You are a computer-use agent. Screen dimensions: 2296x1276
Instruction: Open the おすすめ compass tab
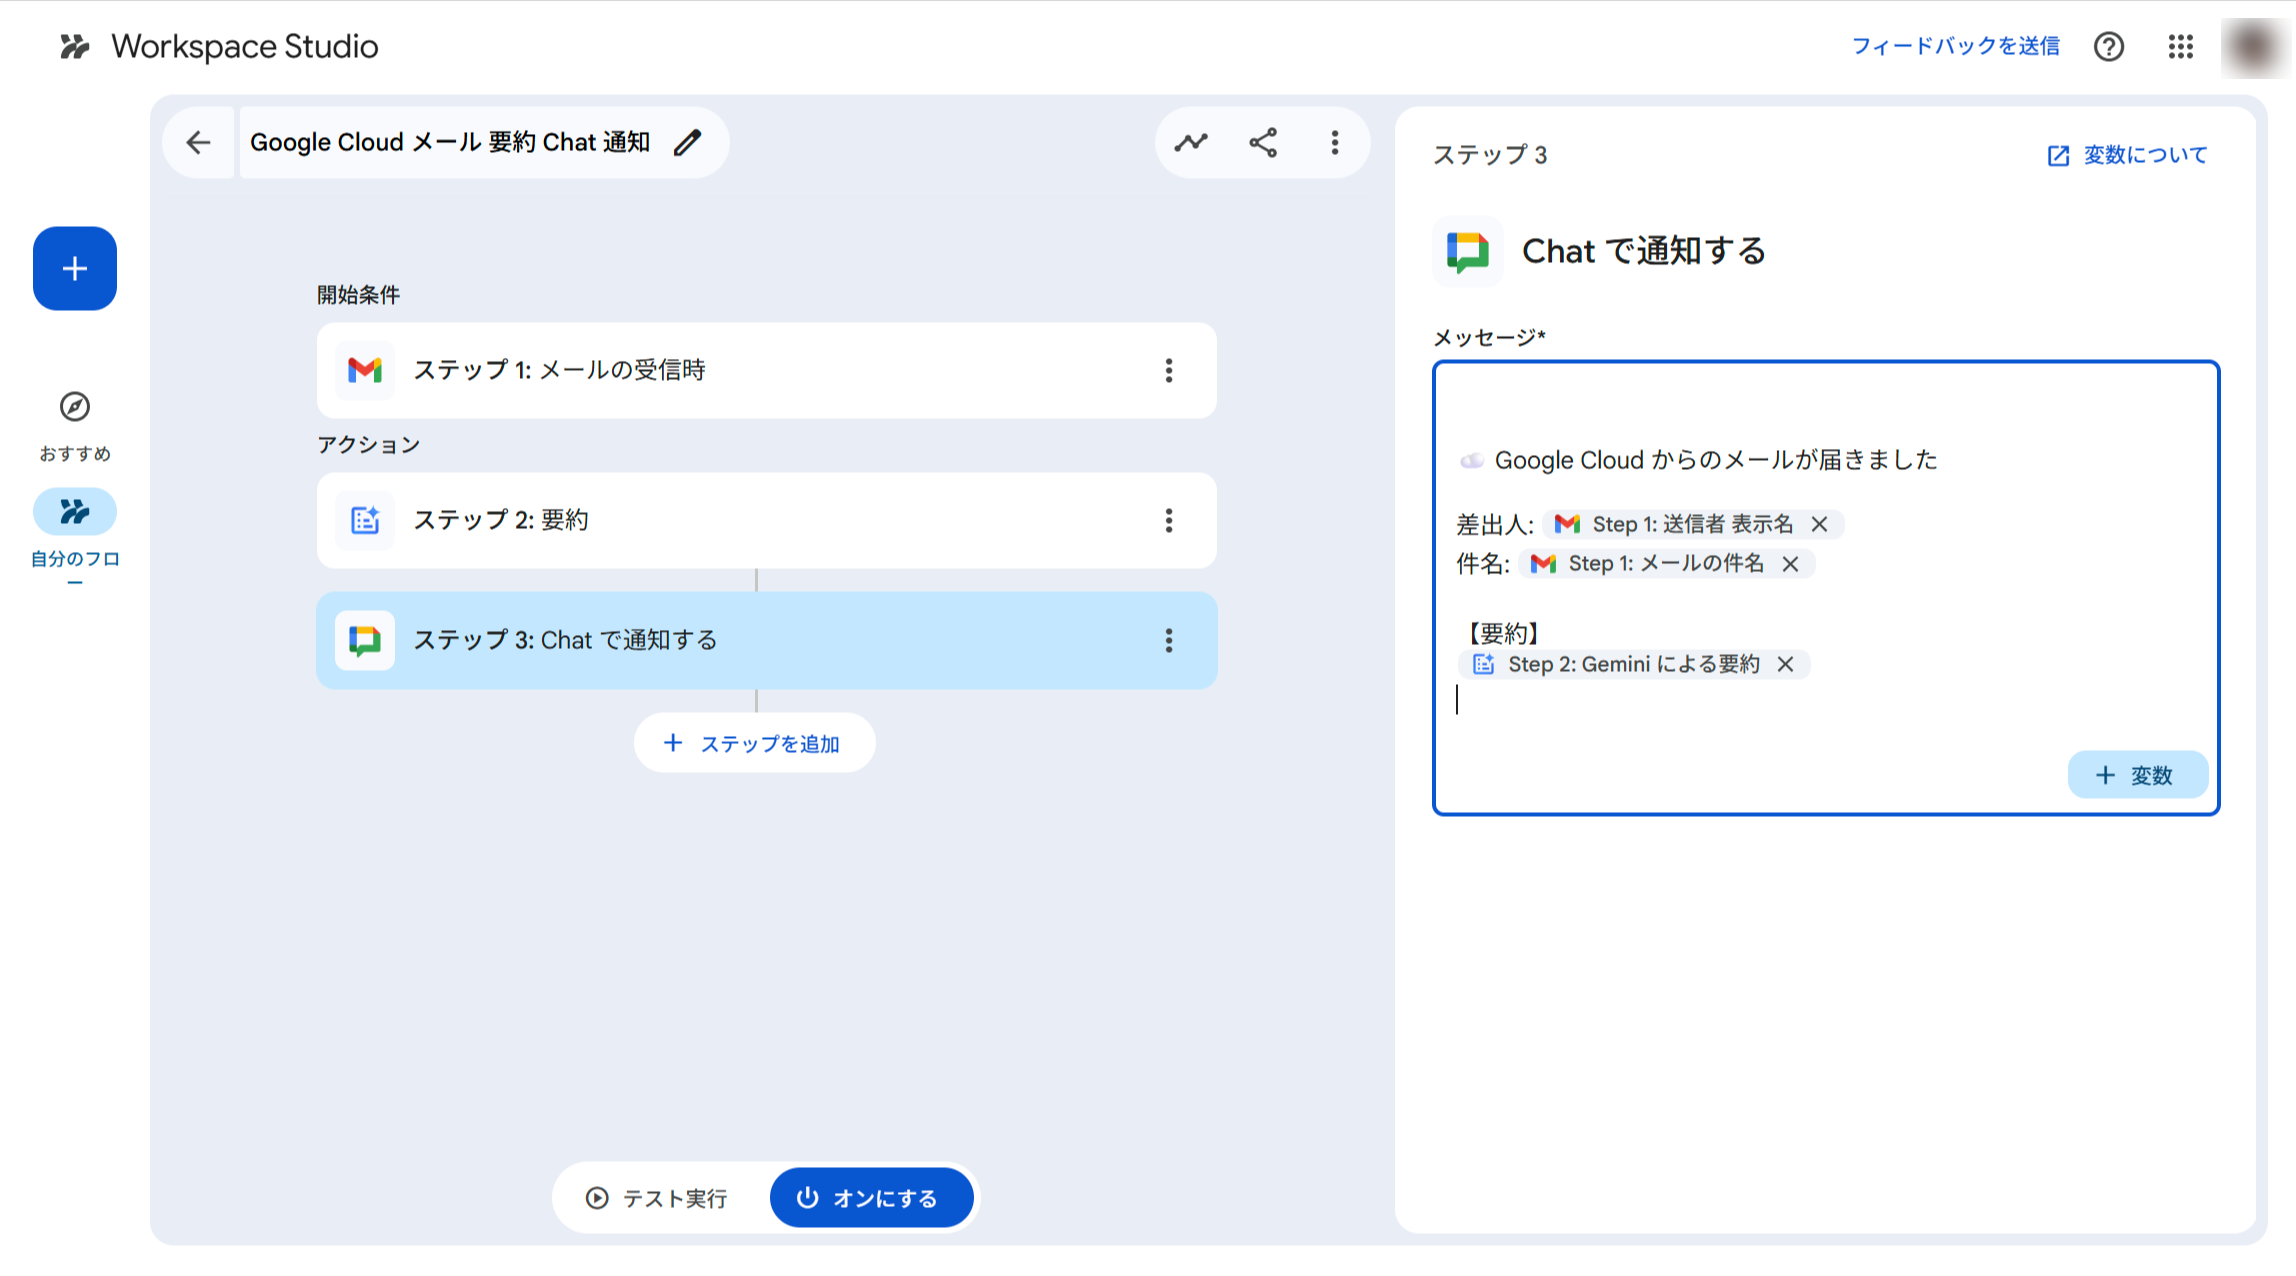coord(74,426)
